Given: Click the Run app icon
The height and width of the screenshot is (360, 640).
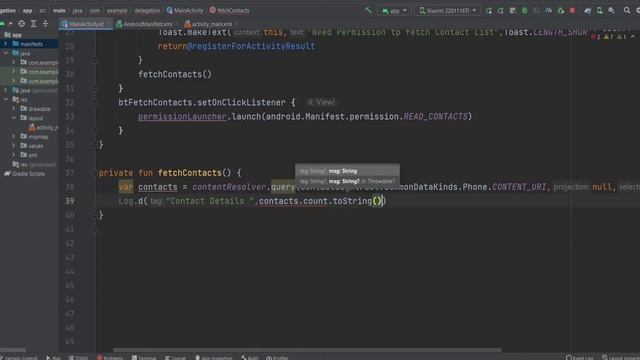Looking at the screenshot, I should pyautogui.click(x=489, y=11).
